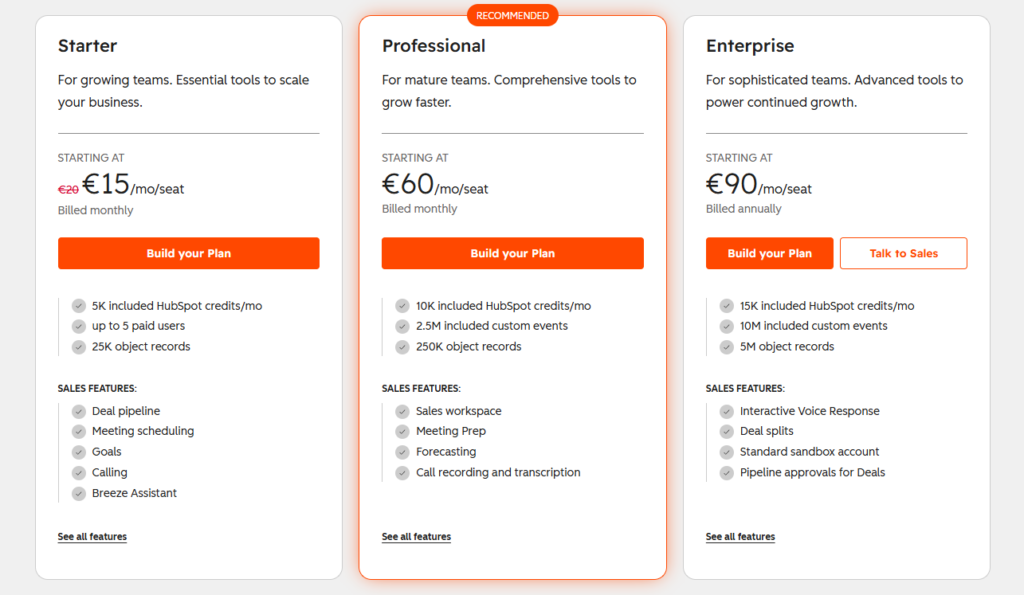Open See all features for Starter

pyautogui.click(x=92, y=537)
